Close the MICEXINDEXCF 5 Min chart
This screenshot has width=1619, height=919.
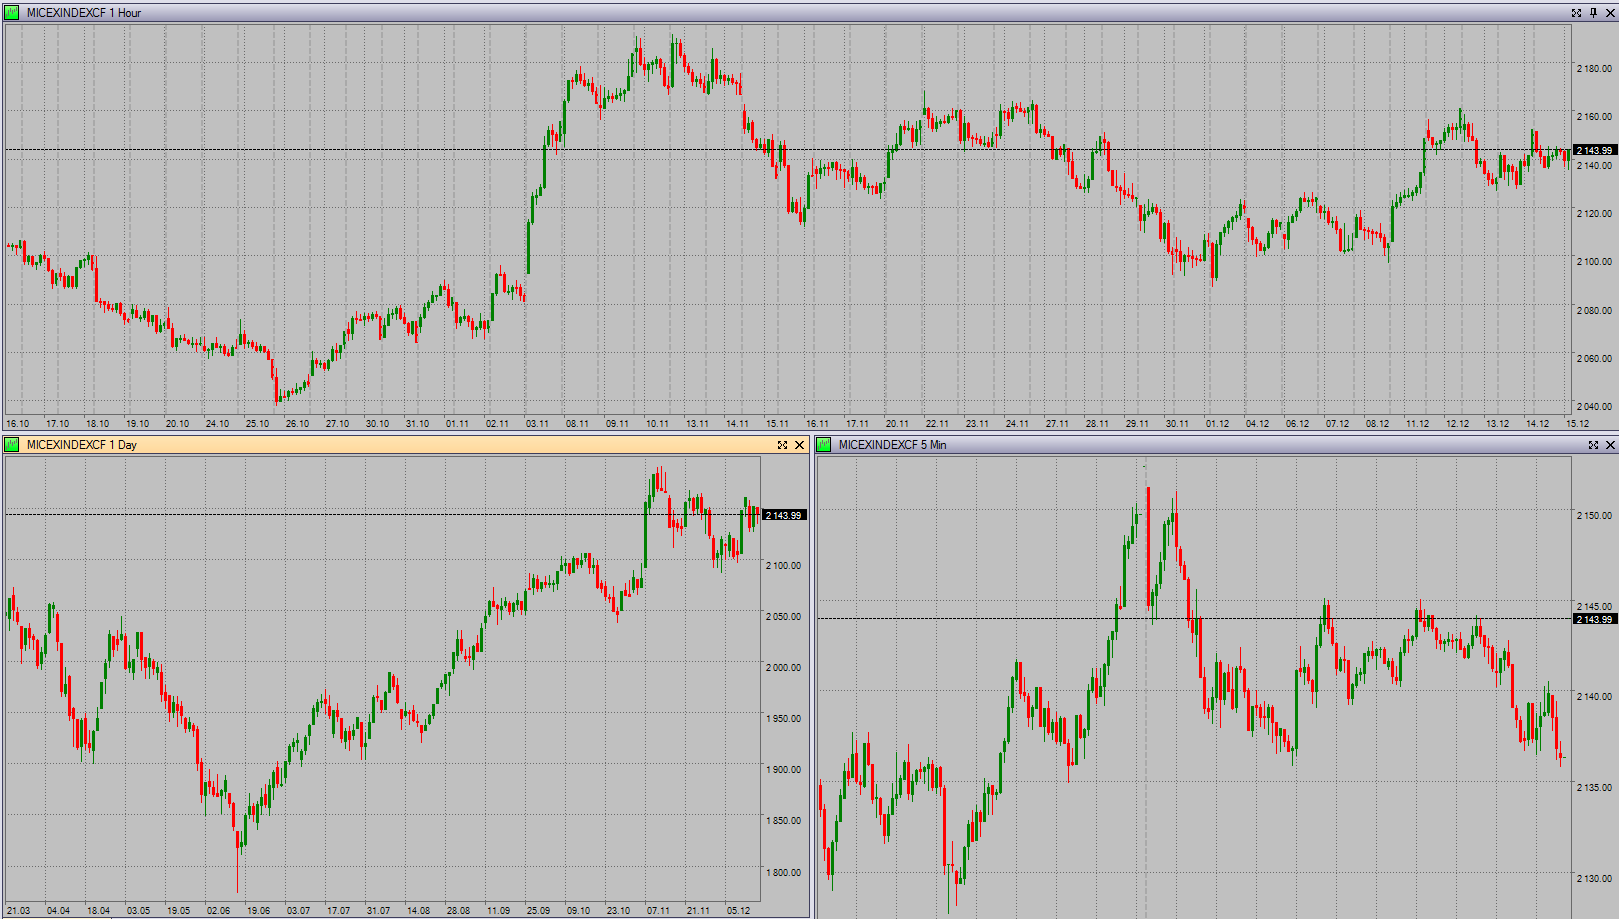(1609, 445)
